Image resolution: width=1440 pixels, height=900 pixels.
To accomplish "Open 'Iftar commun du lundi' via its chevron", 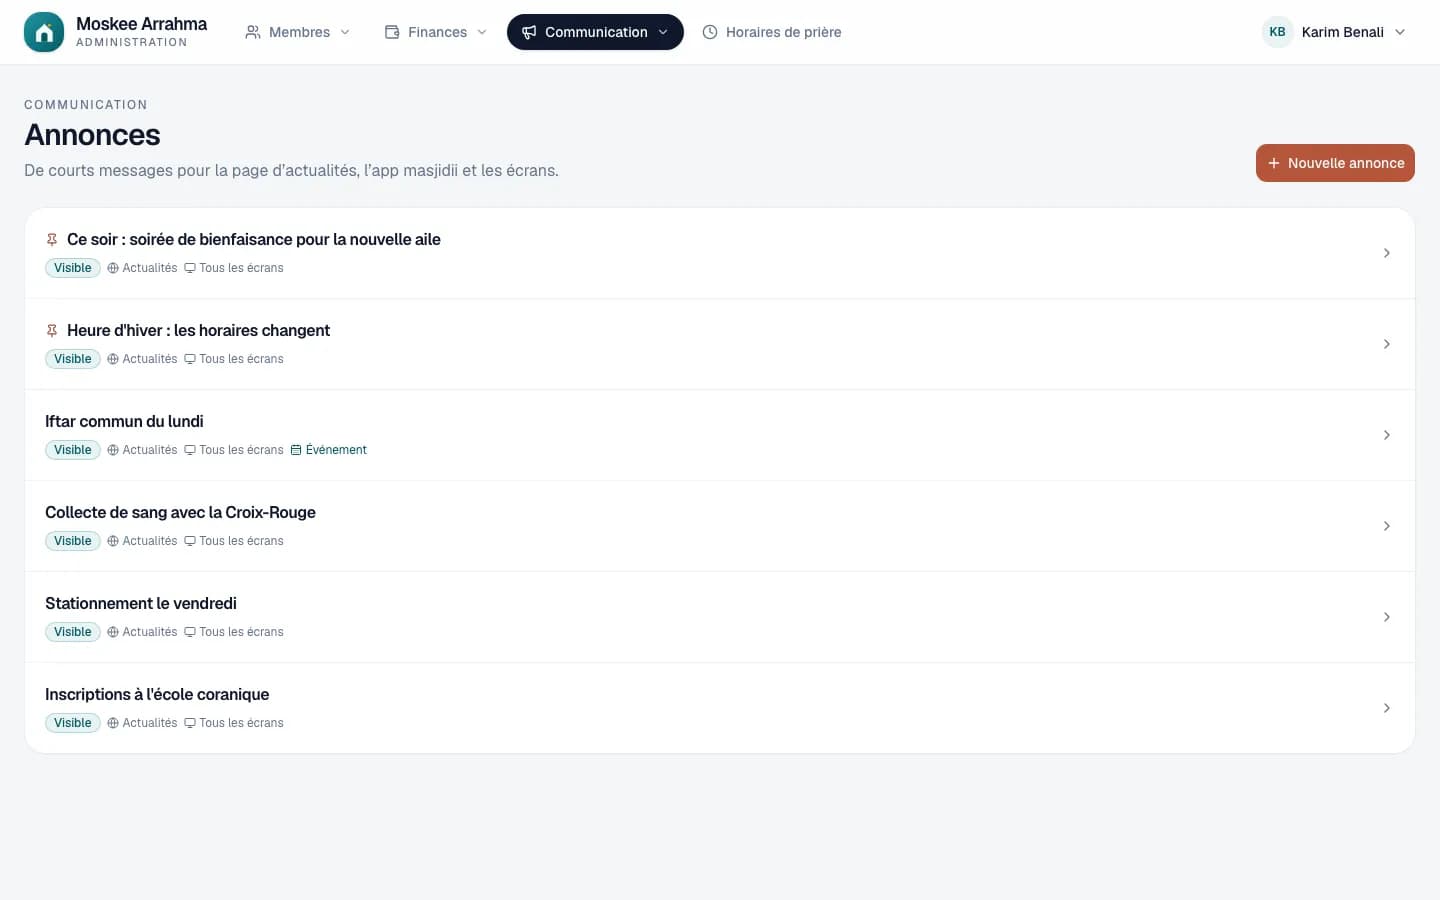I will click(1387, 435).
